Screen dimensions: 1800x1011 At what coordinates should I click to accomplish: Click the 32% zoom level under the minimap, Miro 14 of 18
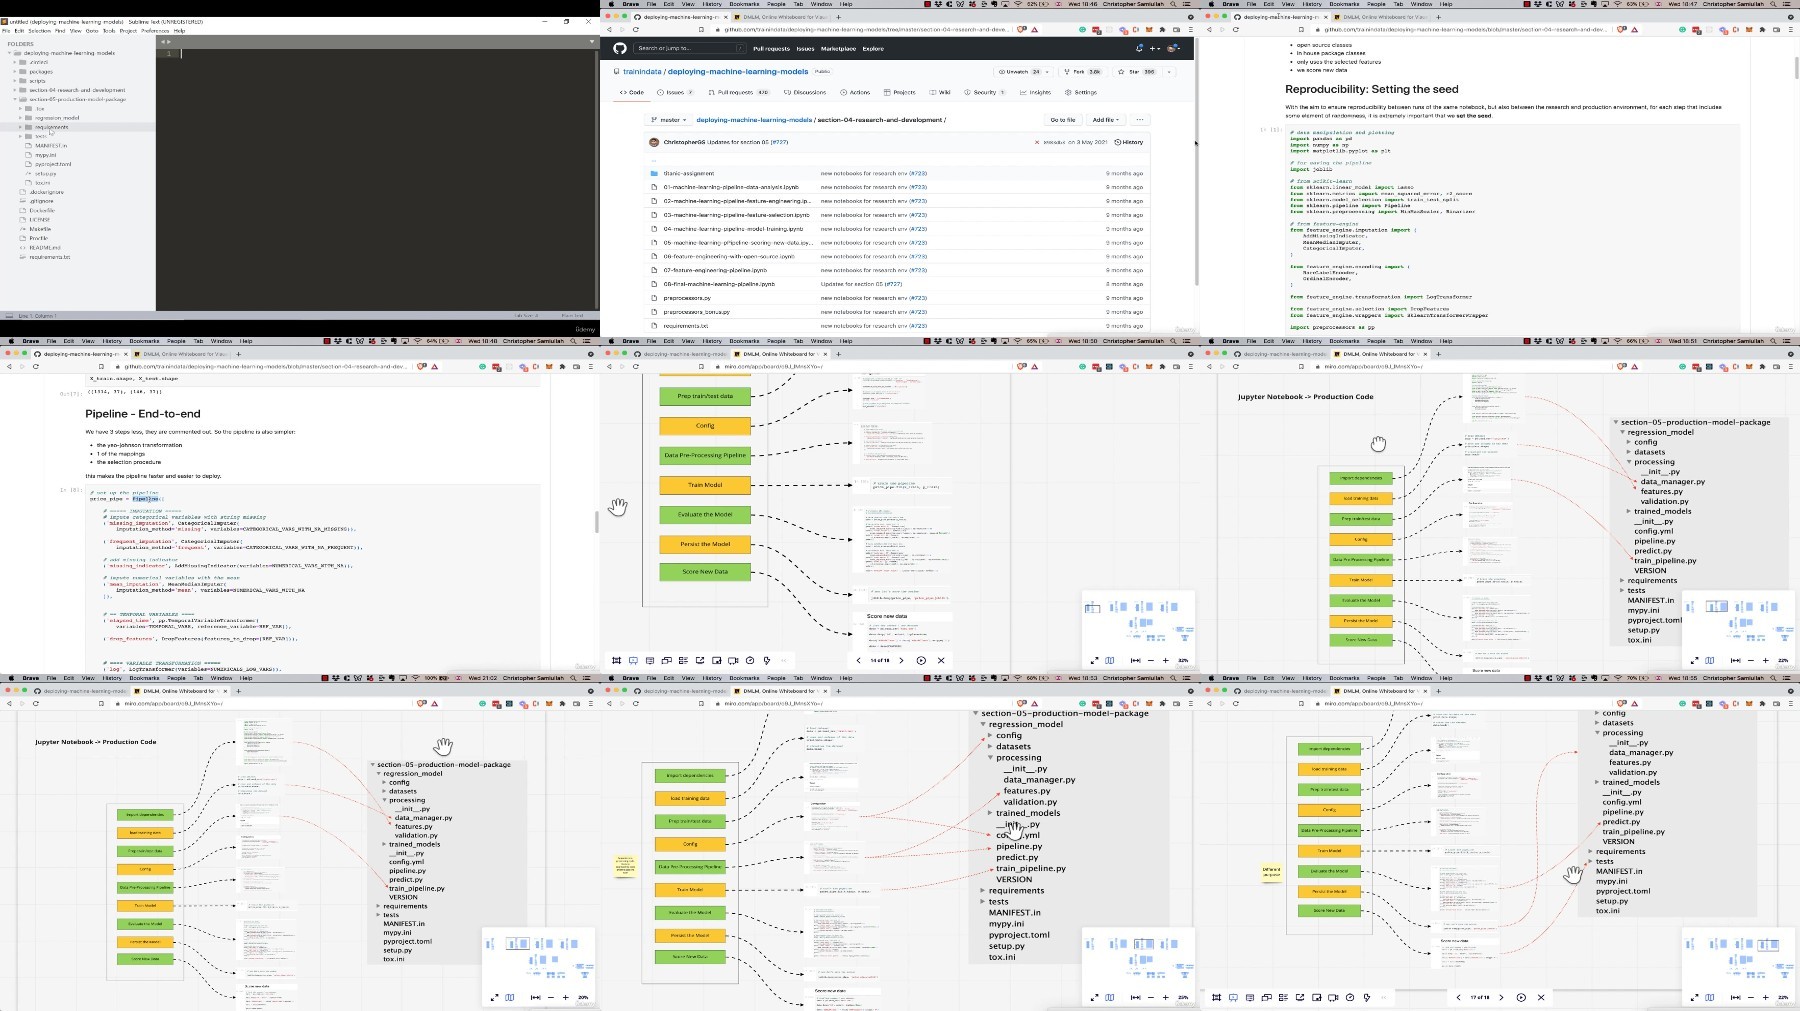pyautogui.click(x=1183, y=660)
